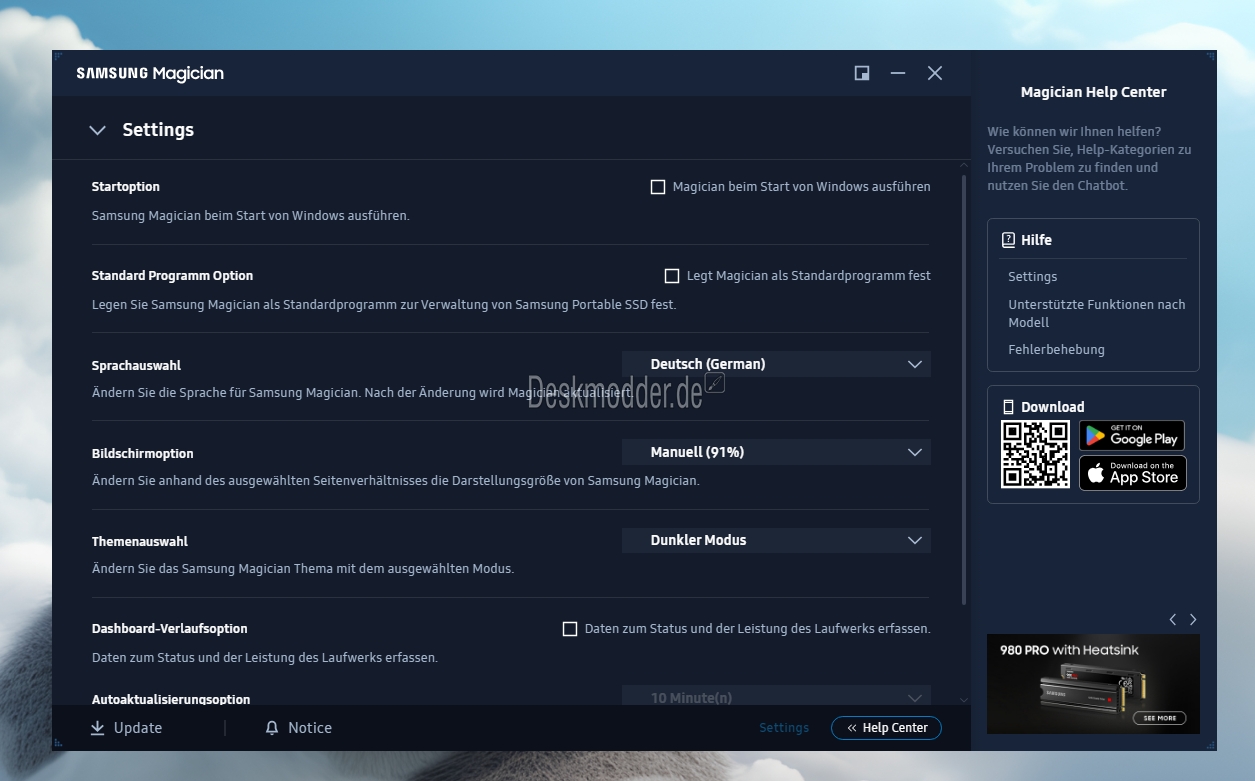Open the Deutsch (German) language dropdown
The width and height of the screenshot is (1255, 781).
(x=776, y=364)
